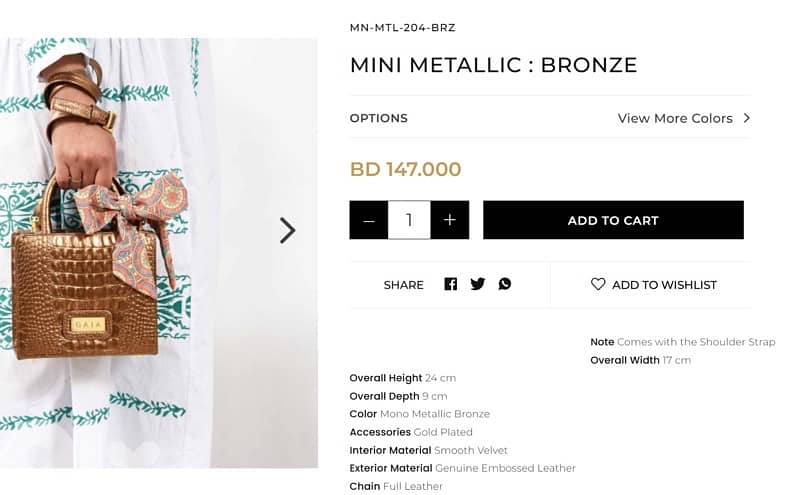Click the BD 147.000 price
Screen dimensions: 800x495
click(405, 169)
